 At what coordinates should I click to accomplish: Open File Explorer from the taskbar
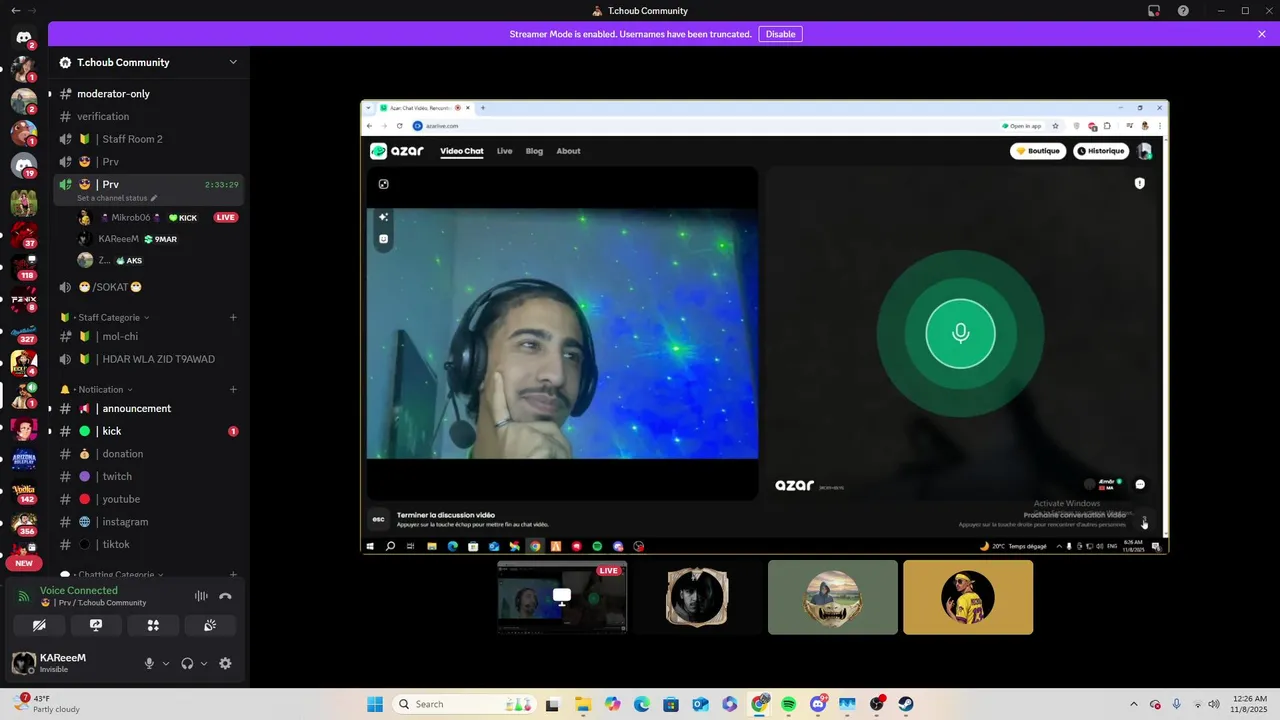583,704
